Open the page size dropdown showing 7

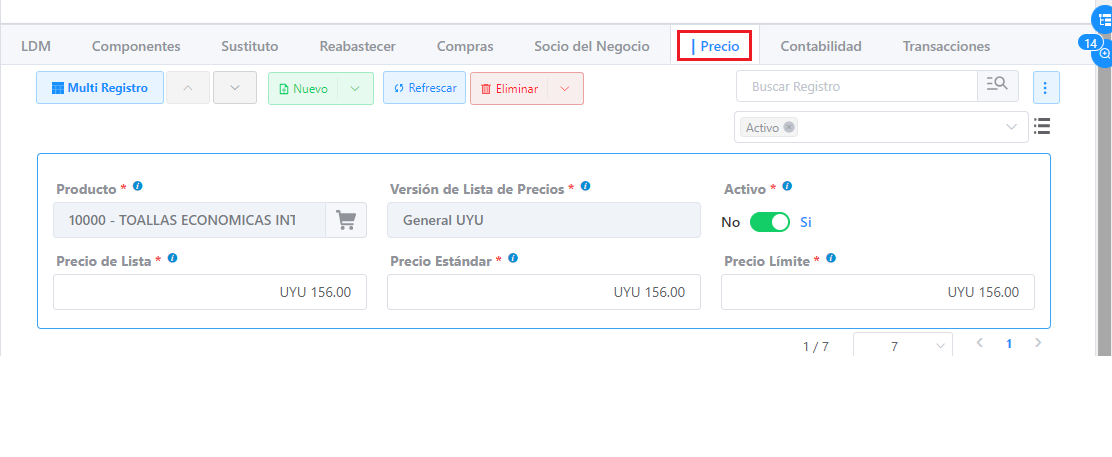pos(902,345)
